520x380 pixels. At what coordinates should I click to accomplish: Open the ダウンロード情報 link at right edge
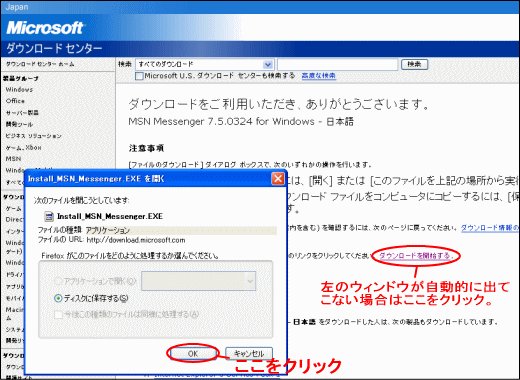(x=490, y=228)
